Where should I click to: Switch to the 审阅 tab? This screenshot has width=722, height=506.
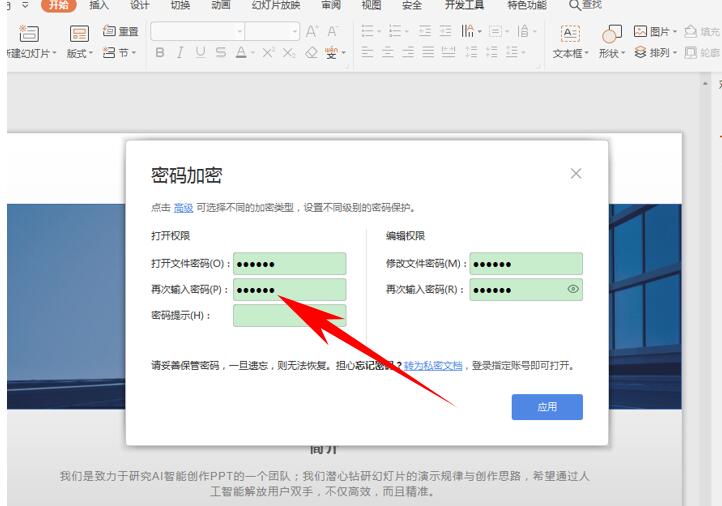click(x=331, y=5)
